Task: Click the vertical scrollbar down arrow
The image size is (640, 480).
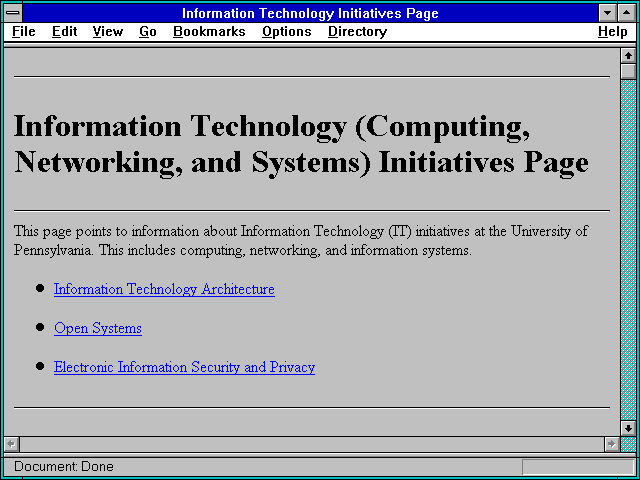Action: coord(628,428)
